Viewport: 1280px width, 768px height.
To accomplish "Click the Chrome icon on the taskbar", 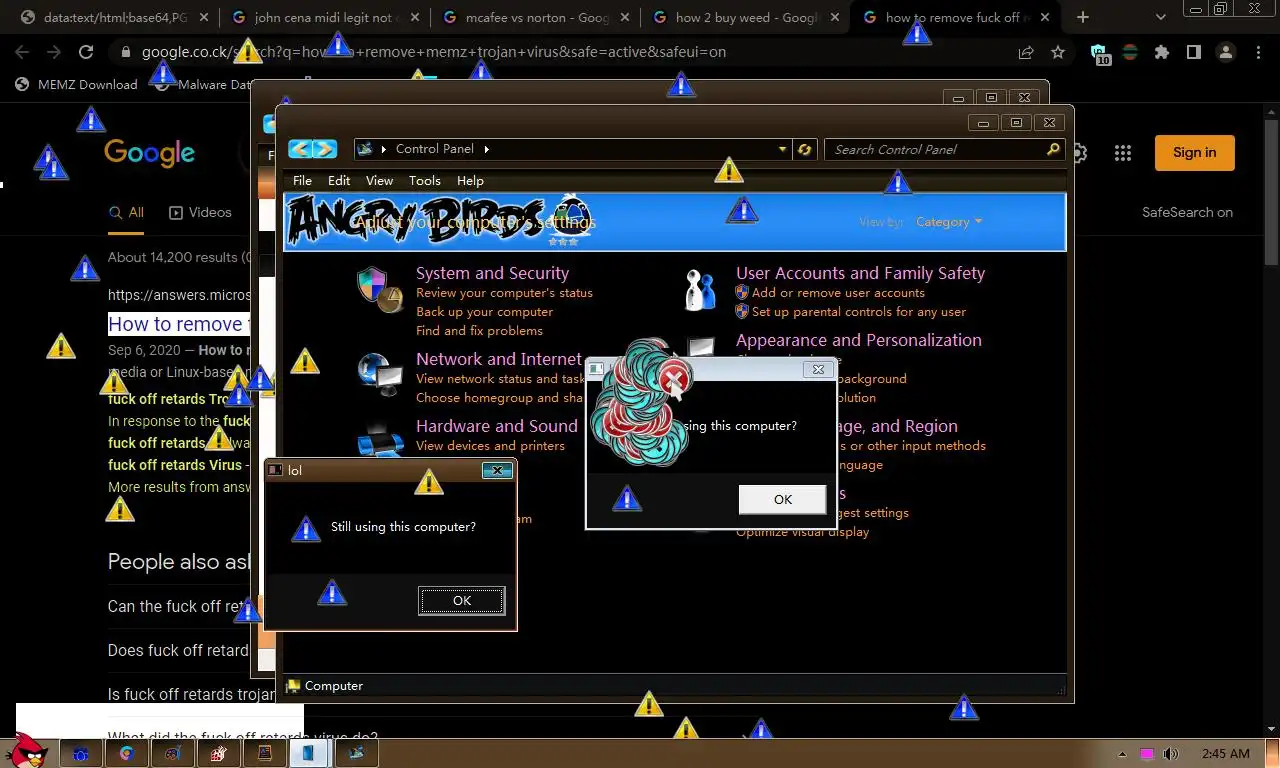I will 127,753.
